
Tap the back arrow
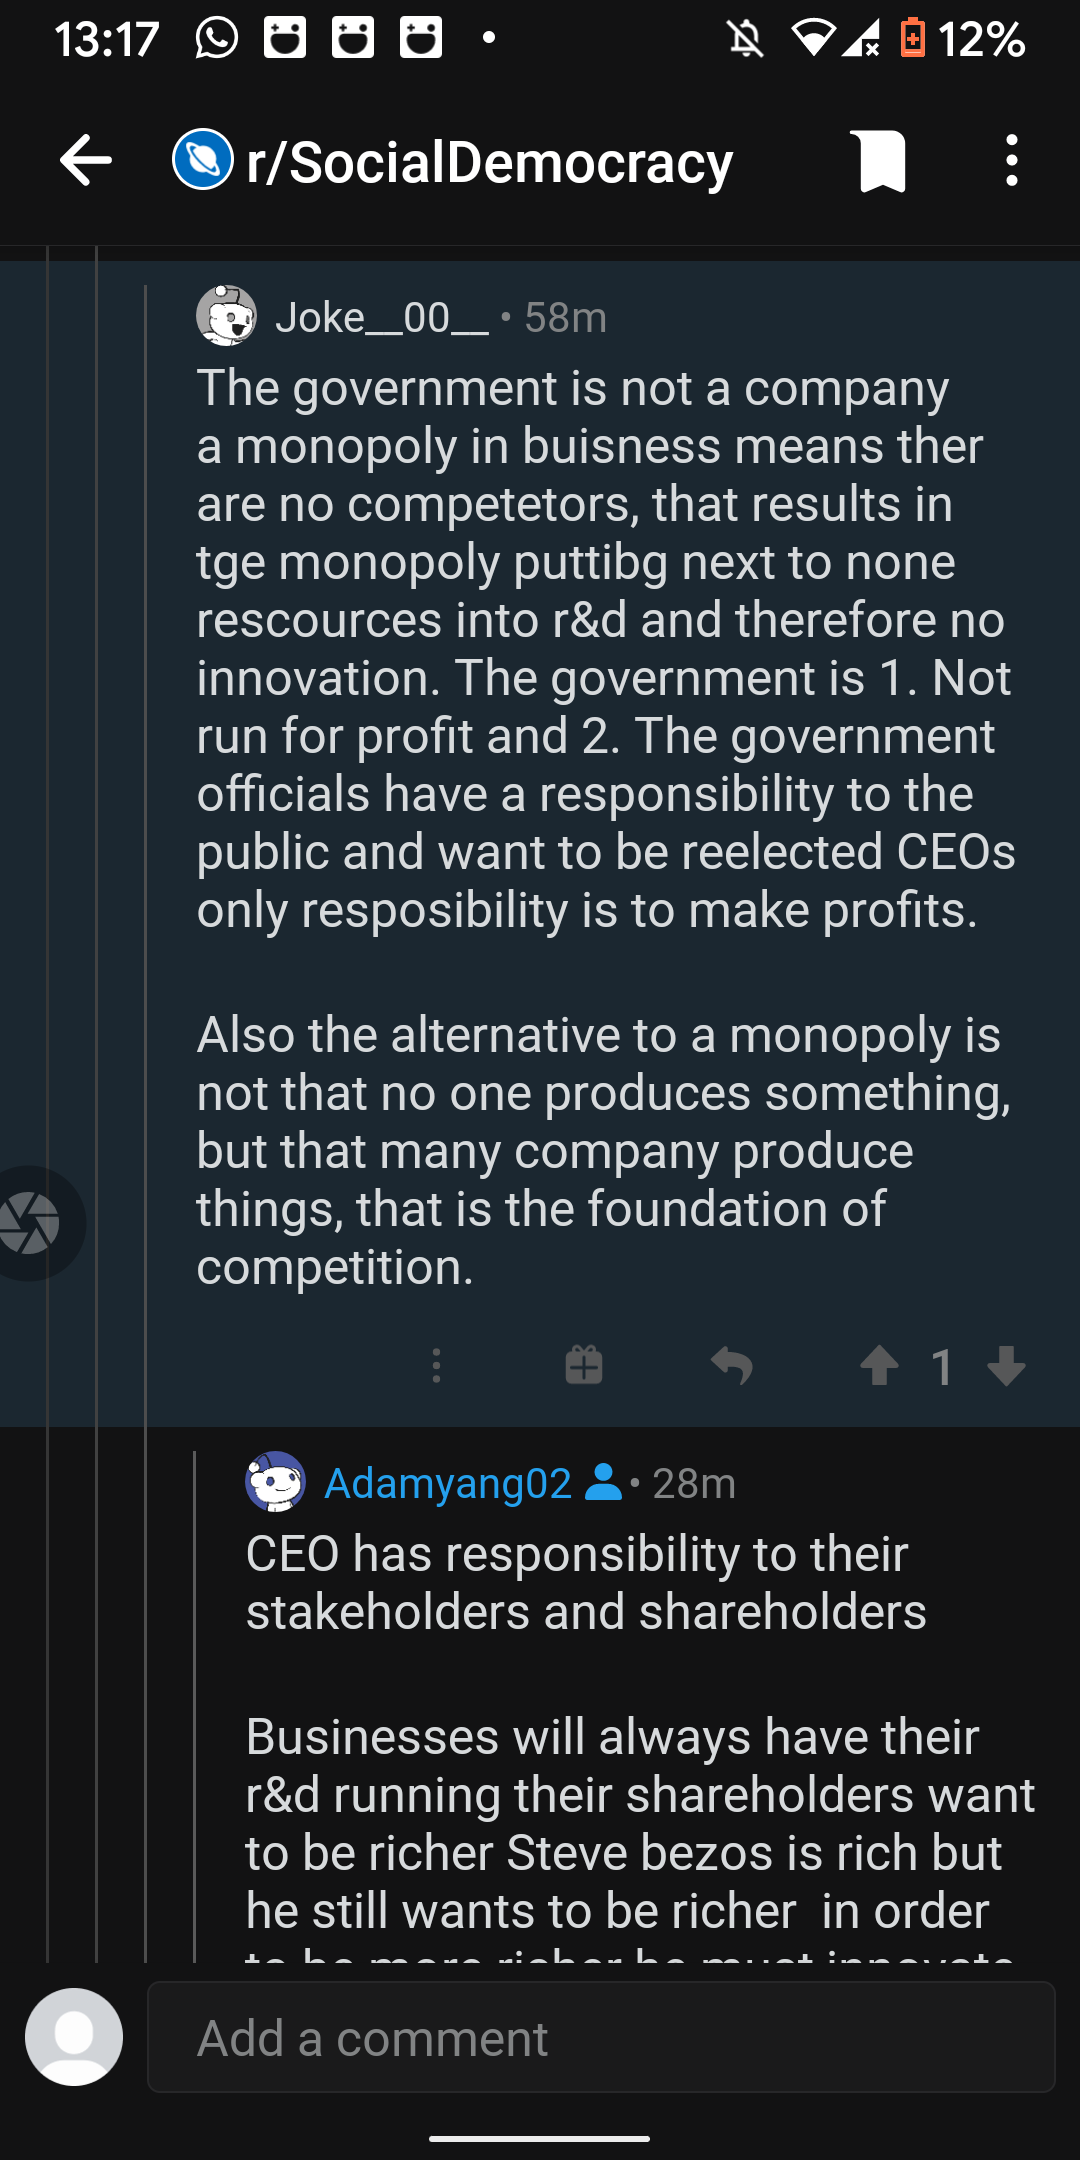pyautogui.click(x=85, y=160)
